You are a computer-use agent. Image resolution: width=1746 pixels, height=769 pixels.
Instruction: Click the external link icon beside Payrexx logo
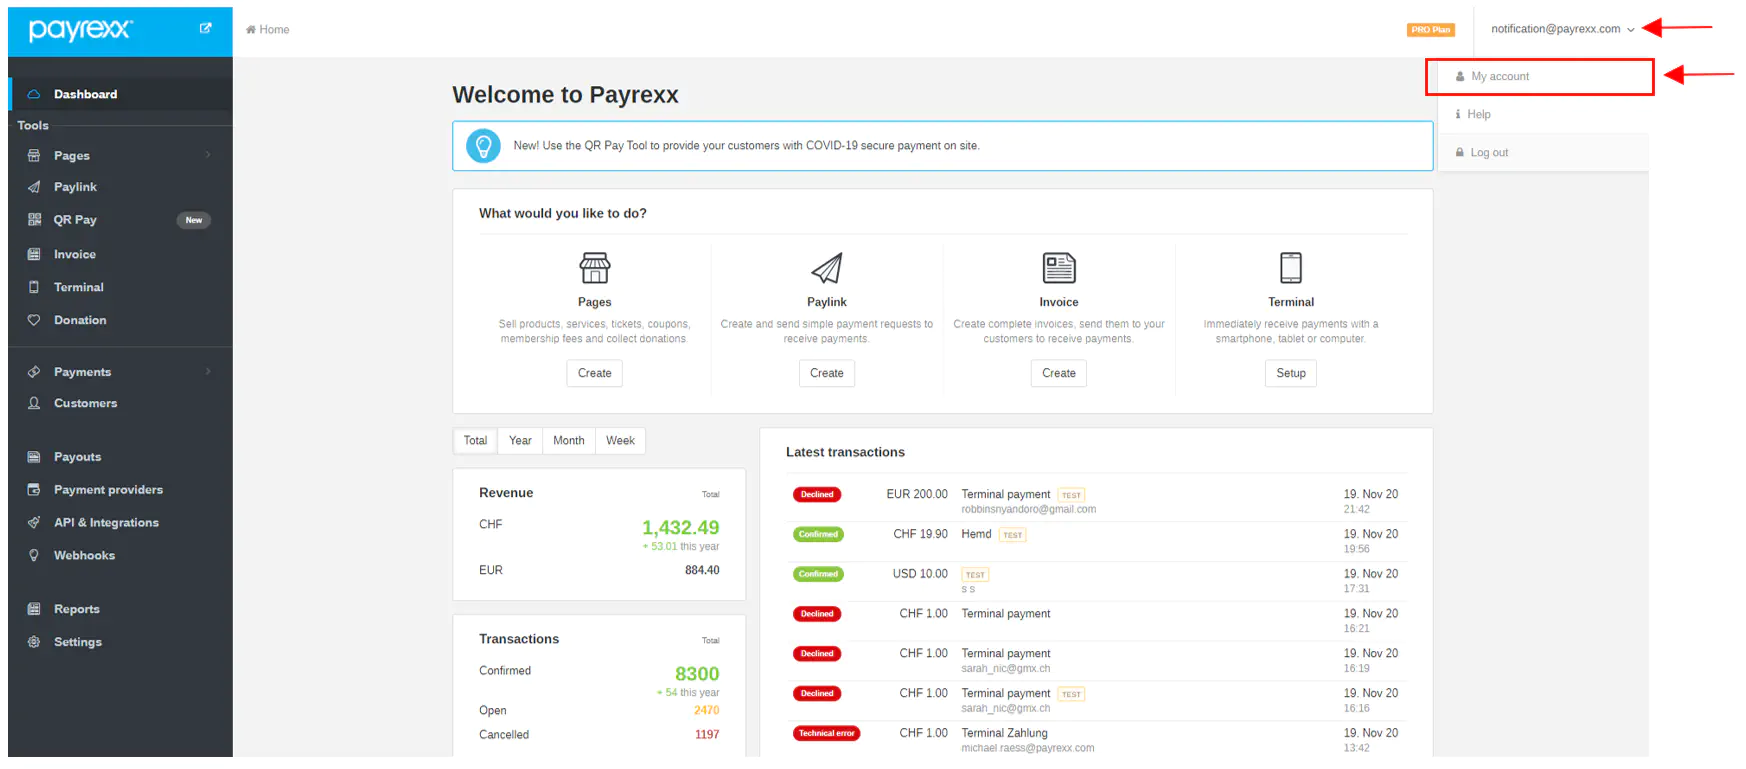[x=205, y=29]
